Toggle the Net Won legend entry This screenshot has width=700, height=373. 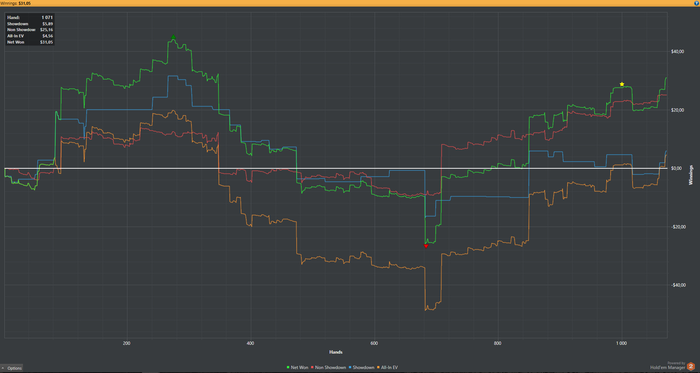click(297, 367)
